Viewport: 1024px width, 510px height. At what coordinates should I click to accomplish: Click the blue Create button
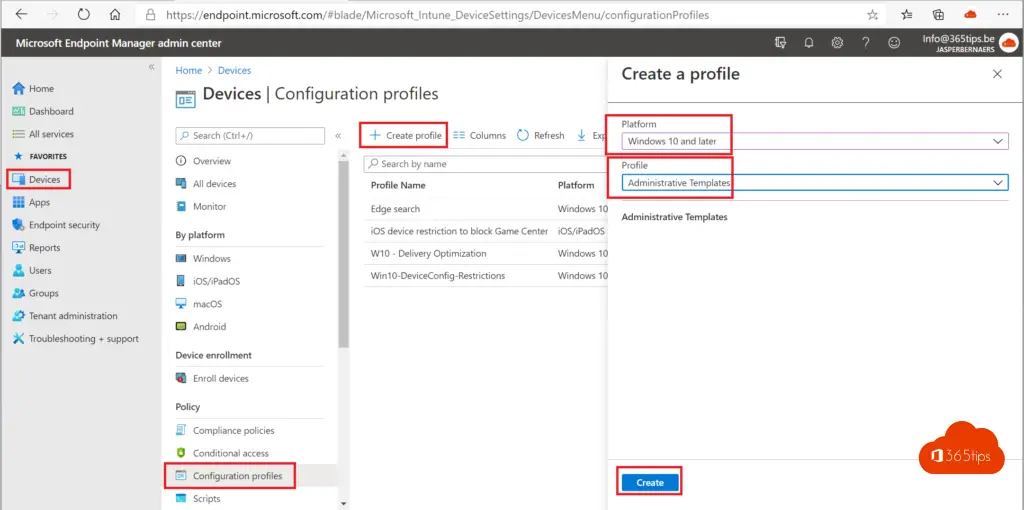click(650, 483)
